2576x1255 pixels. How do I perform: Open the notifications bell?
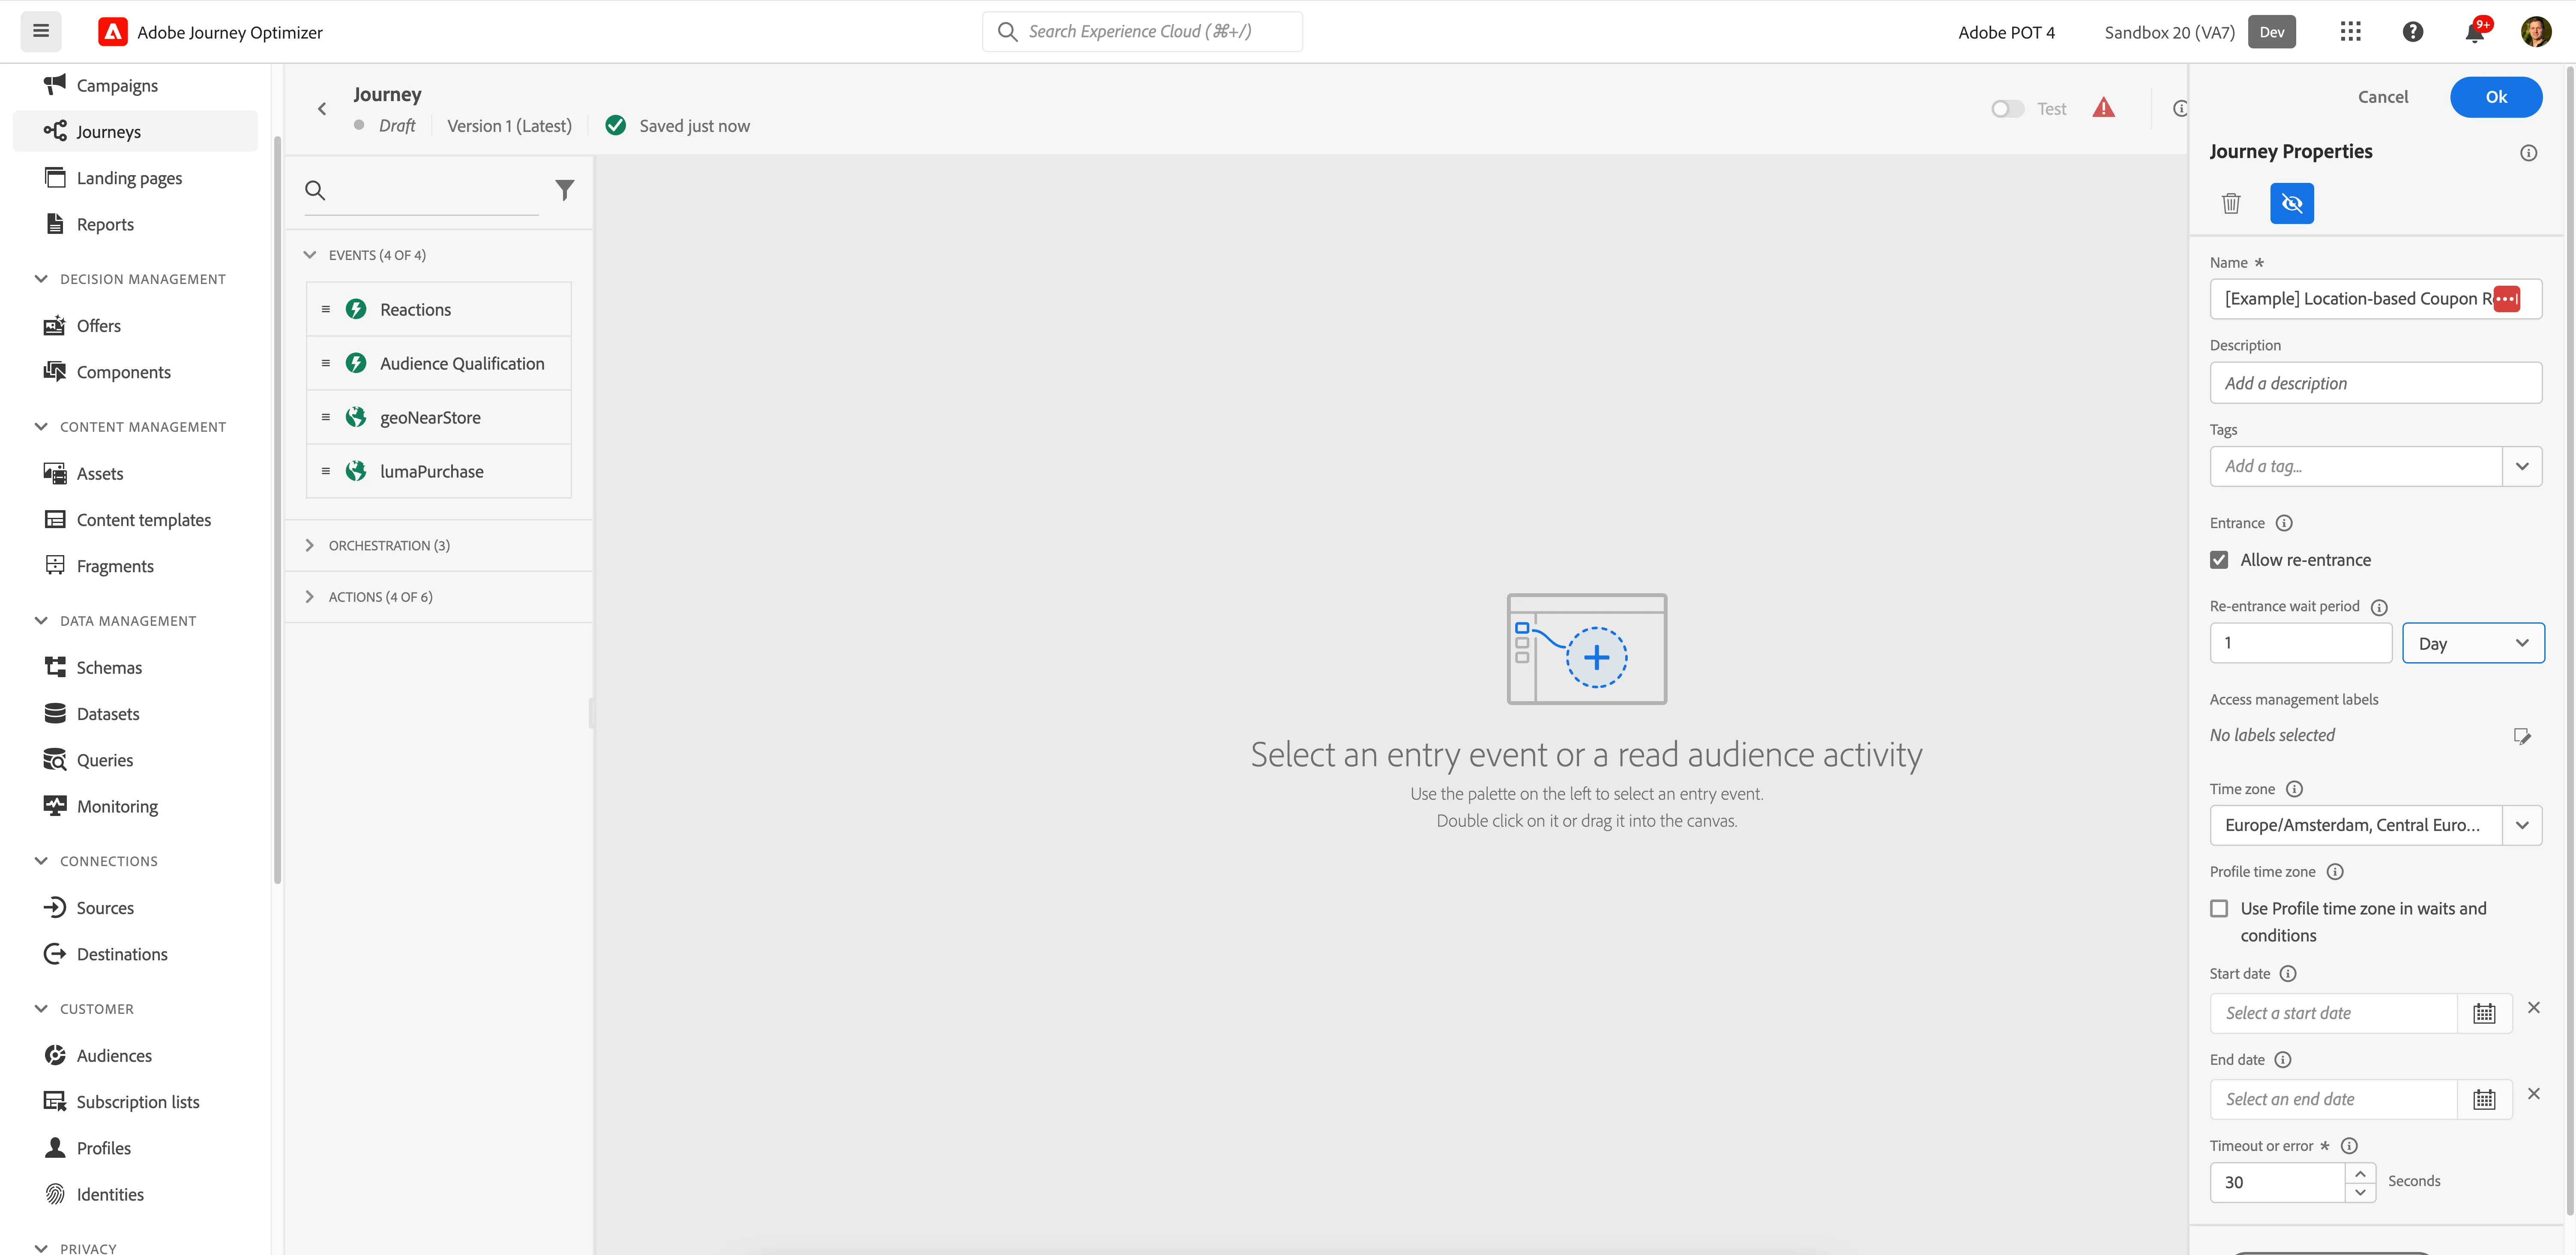[x=2475, y=32]
